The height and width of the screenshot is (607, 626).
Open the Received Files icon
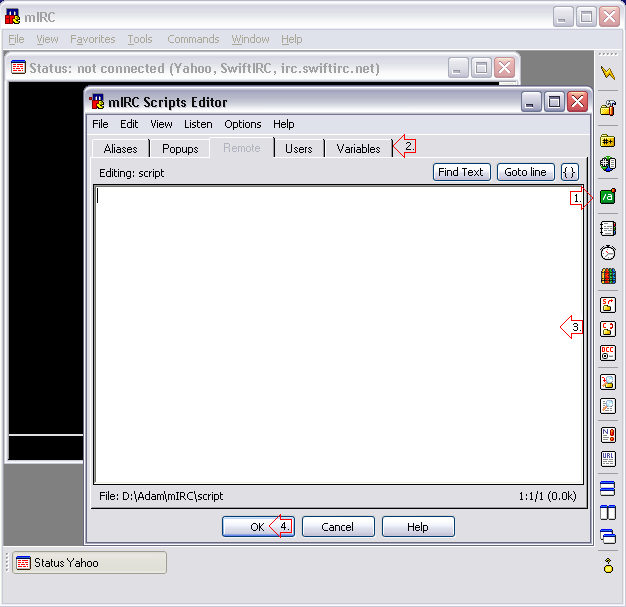(x=608, y=382)
